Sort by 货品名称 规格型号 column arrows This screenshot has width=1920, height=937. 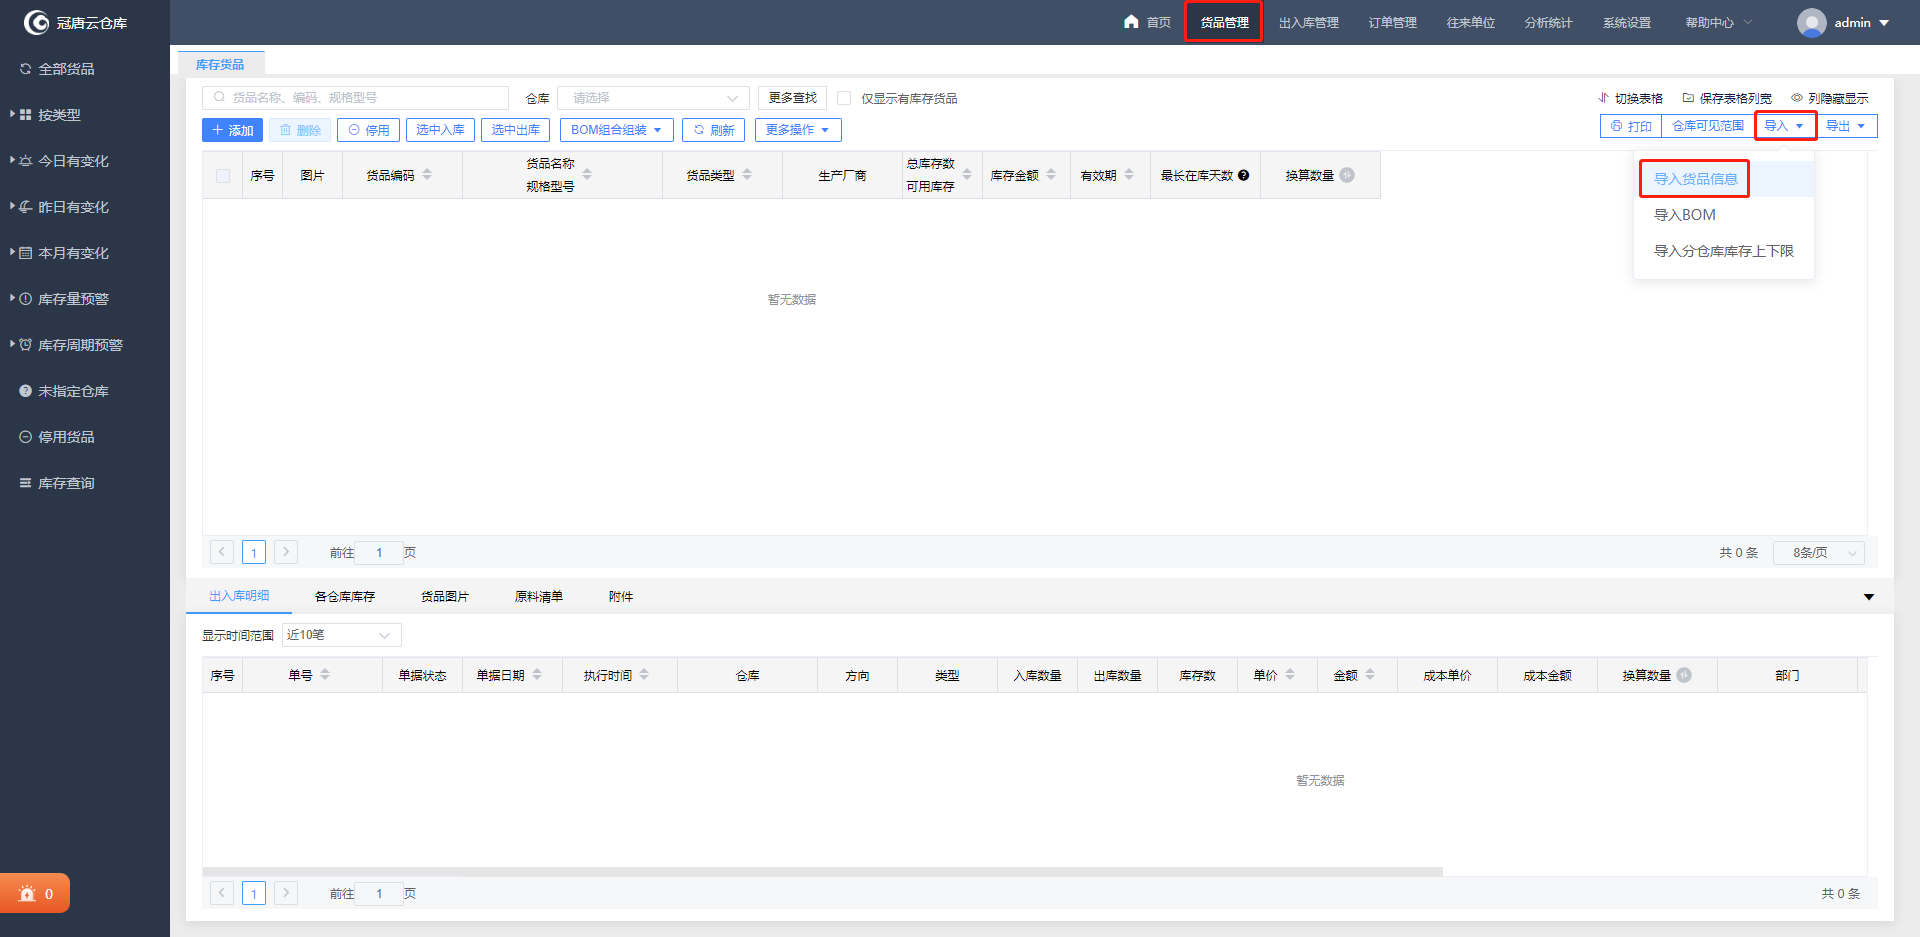(x=587, y=174)
